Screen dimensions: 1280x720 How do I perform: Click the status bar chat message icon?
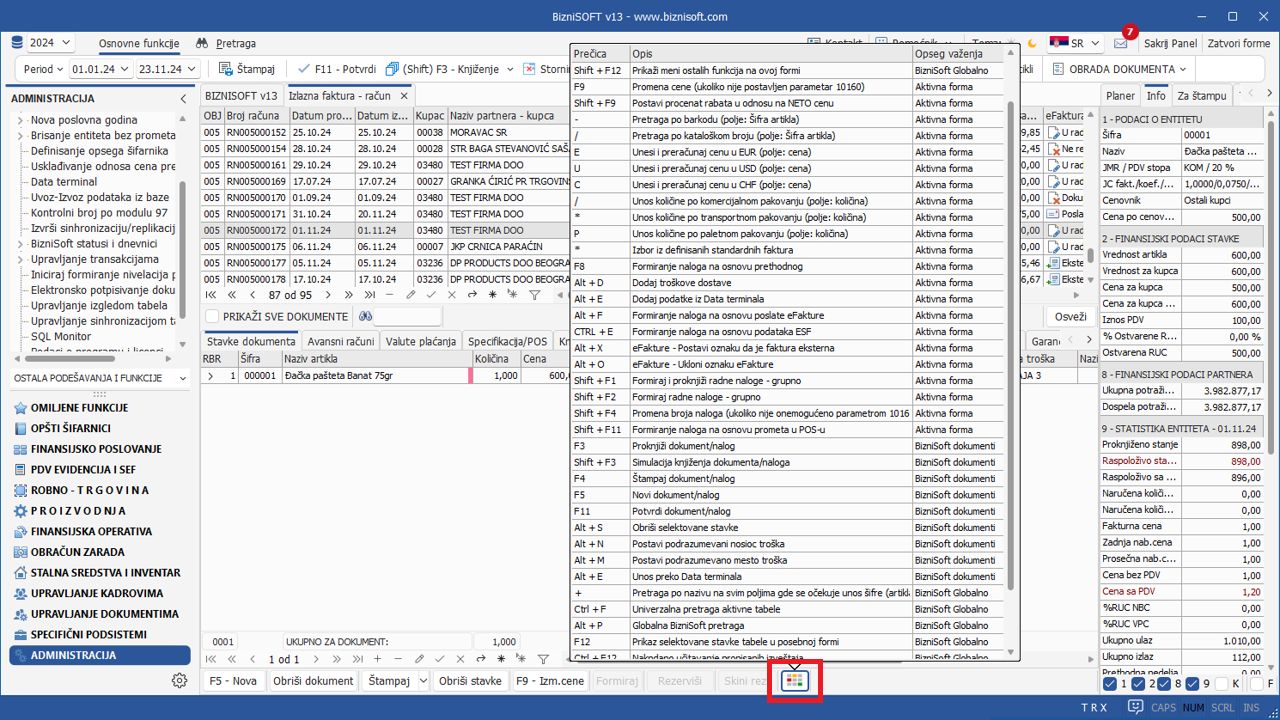click(x=1135, y=707)
